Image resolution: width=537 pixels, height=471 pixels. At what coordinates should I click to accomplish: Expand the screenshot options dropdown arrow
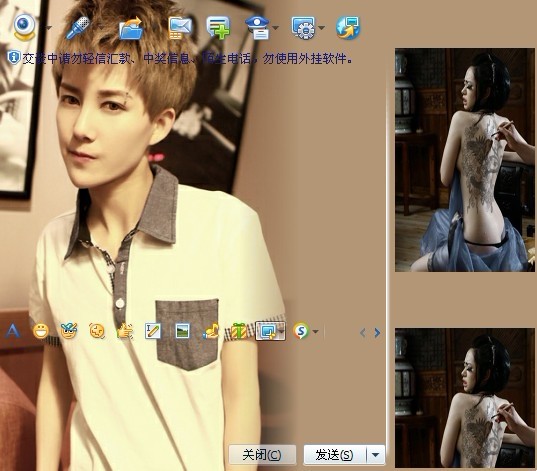coord(281,331)
